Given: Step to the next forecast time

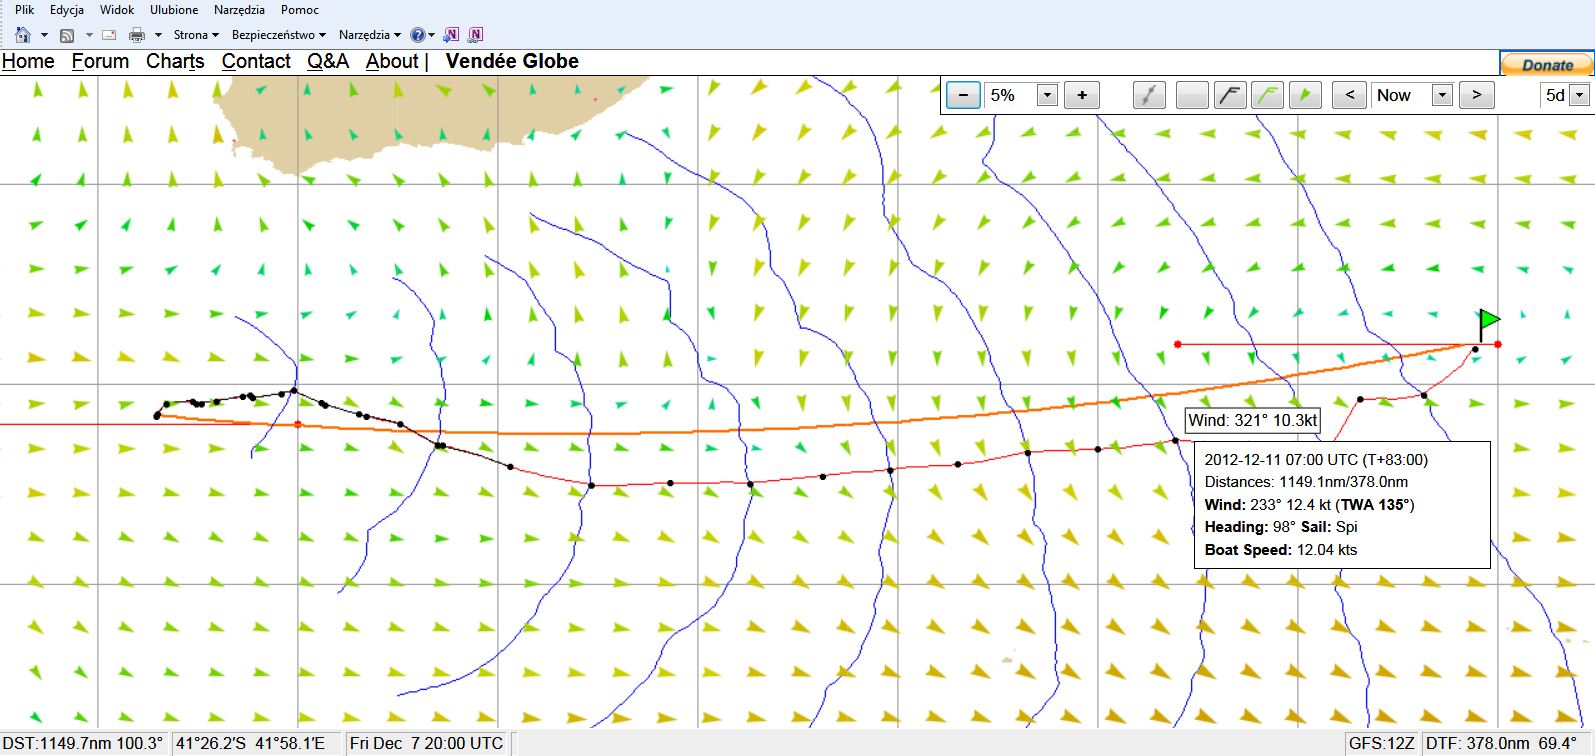Looking at the screenshot, I should pos(1476,96).
